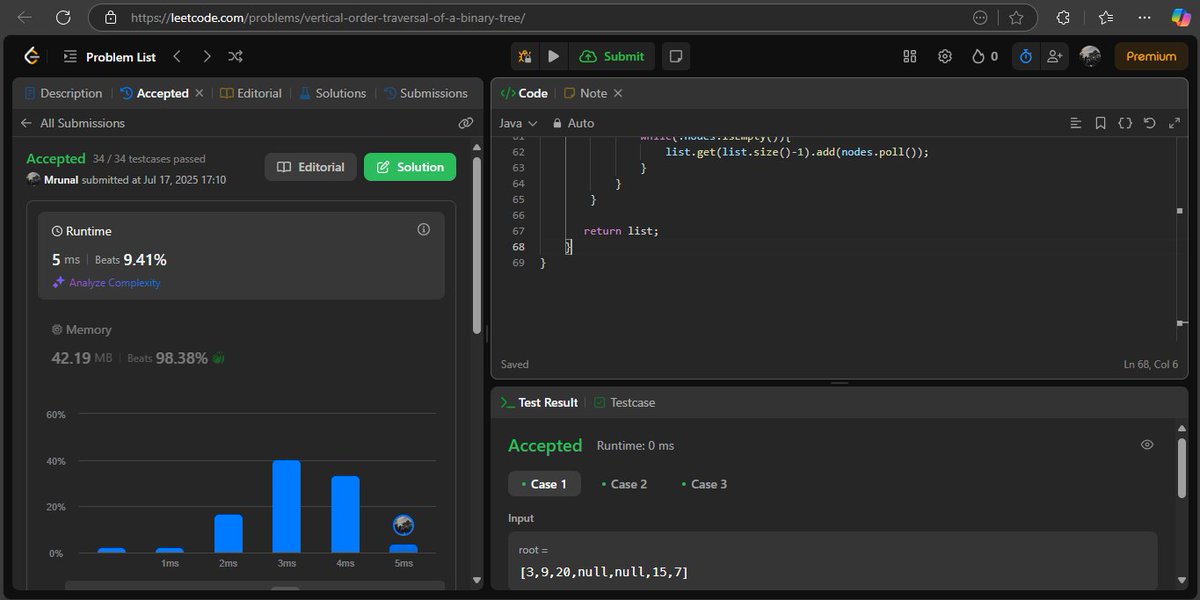The height and width of the screenshot is (600, 1200).
Task: Click the grey Editorial button
Action: pyautogui.click(x=311, y=167)
